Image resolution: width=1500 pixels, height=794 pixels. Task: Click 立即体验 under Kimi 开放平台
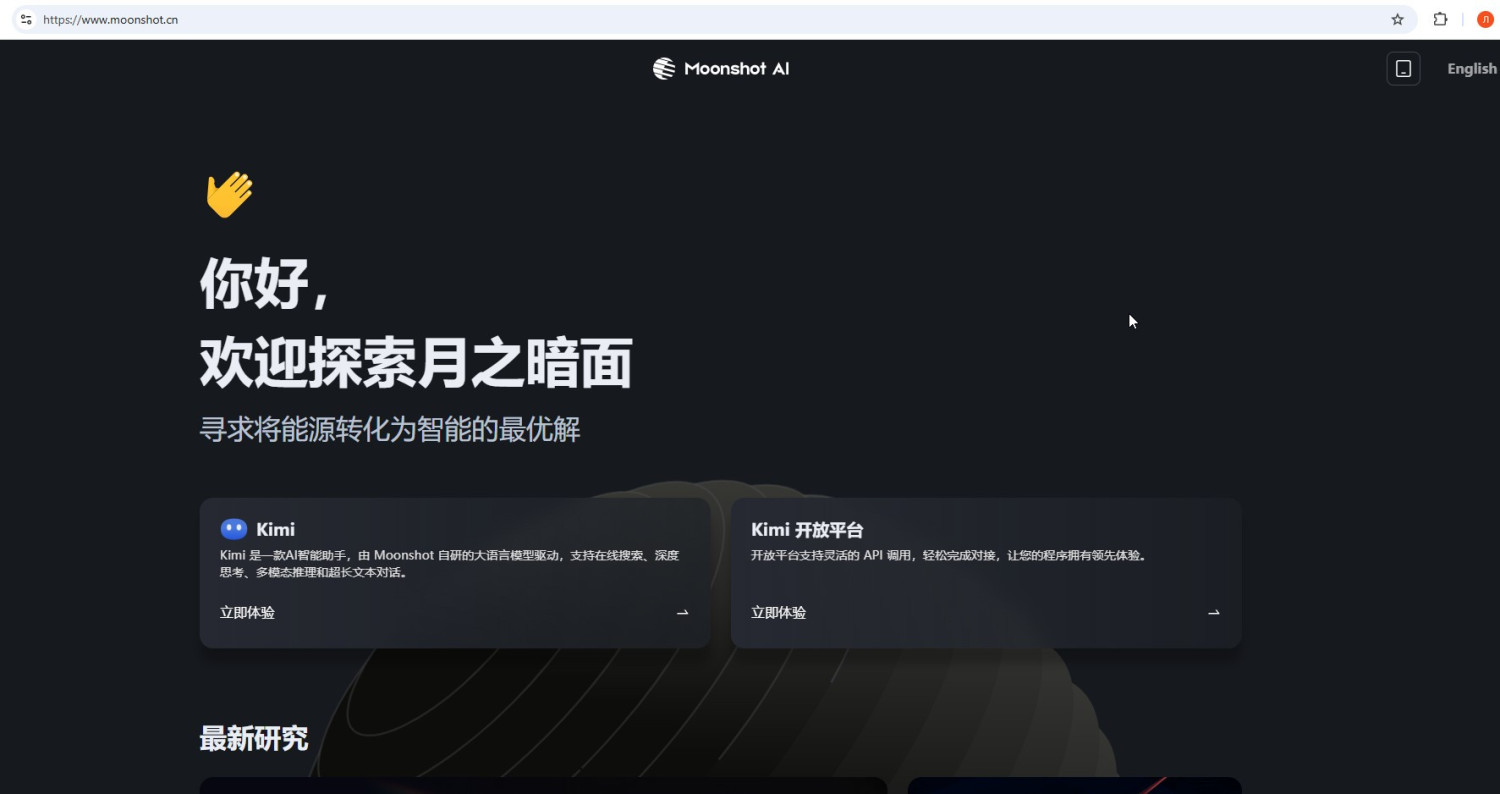778,613
